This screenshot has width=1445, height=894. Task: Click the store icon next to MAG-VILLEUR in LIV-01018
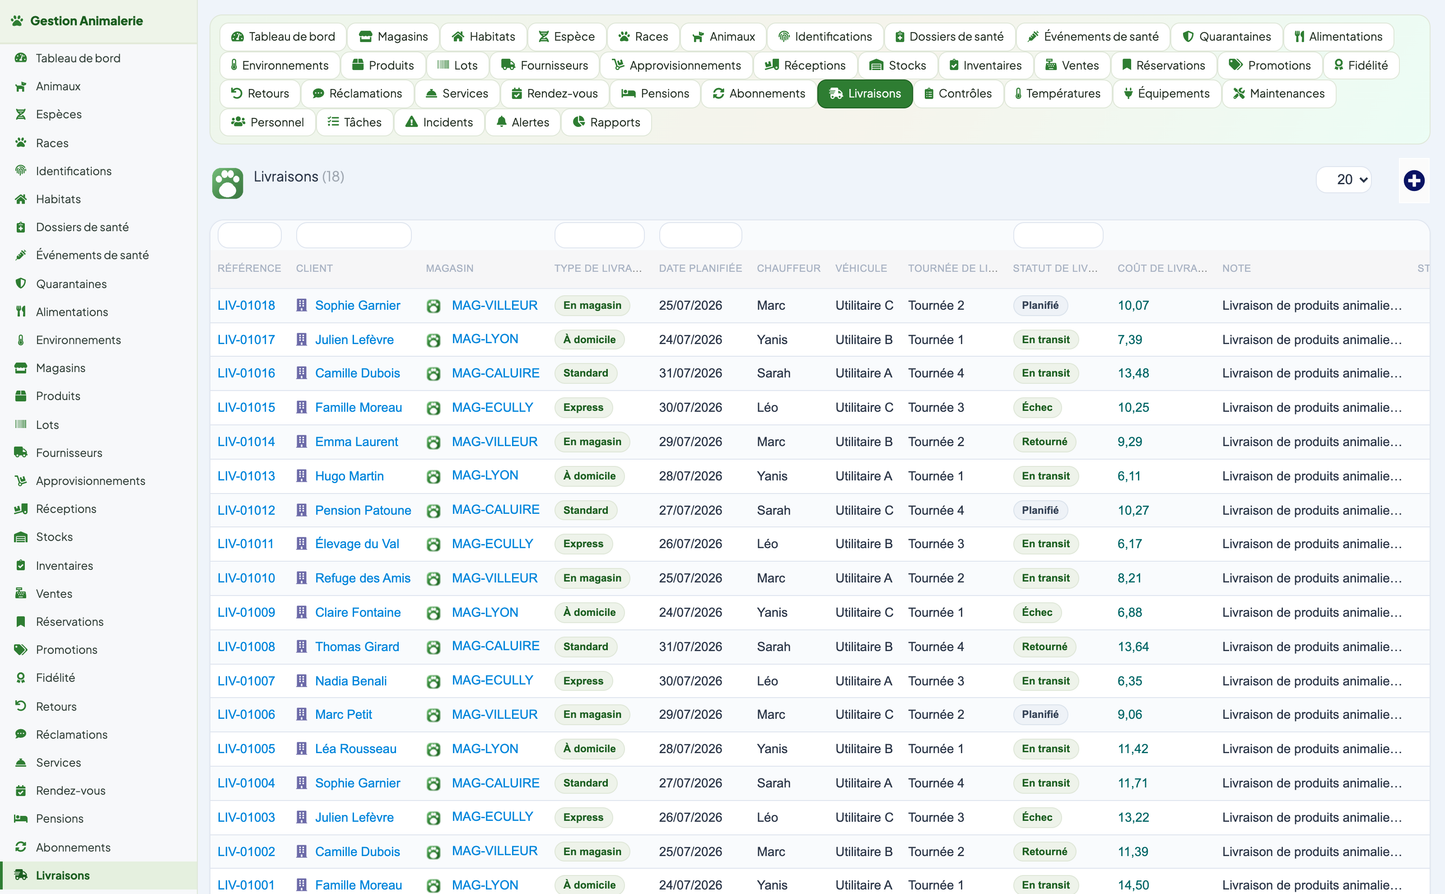434,306
